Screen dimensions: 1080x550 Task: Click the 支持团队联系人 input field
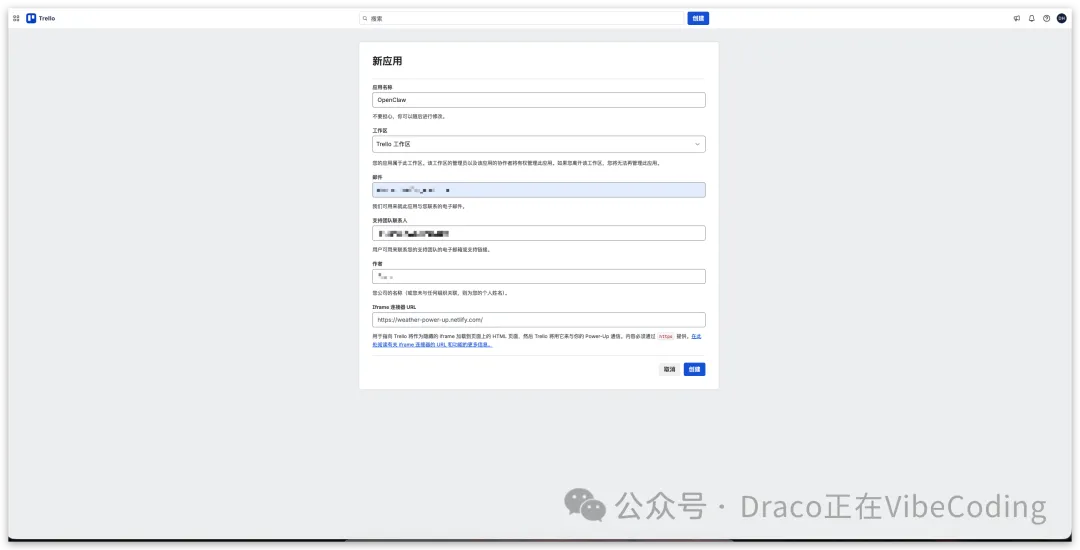click(538, 233)
